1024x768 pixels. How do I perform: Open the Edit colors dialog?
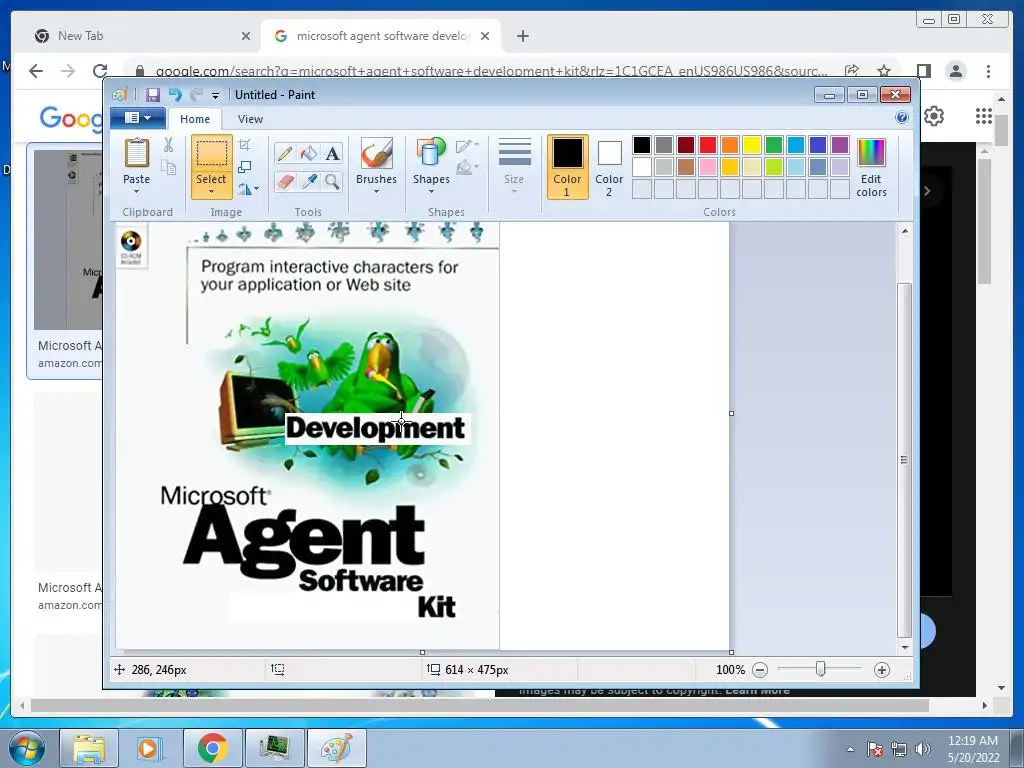pyautogui.click(x=871, y=167)
